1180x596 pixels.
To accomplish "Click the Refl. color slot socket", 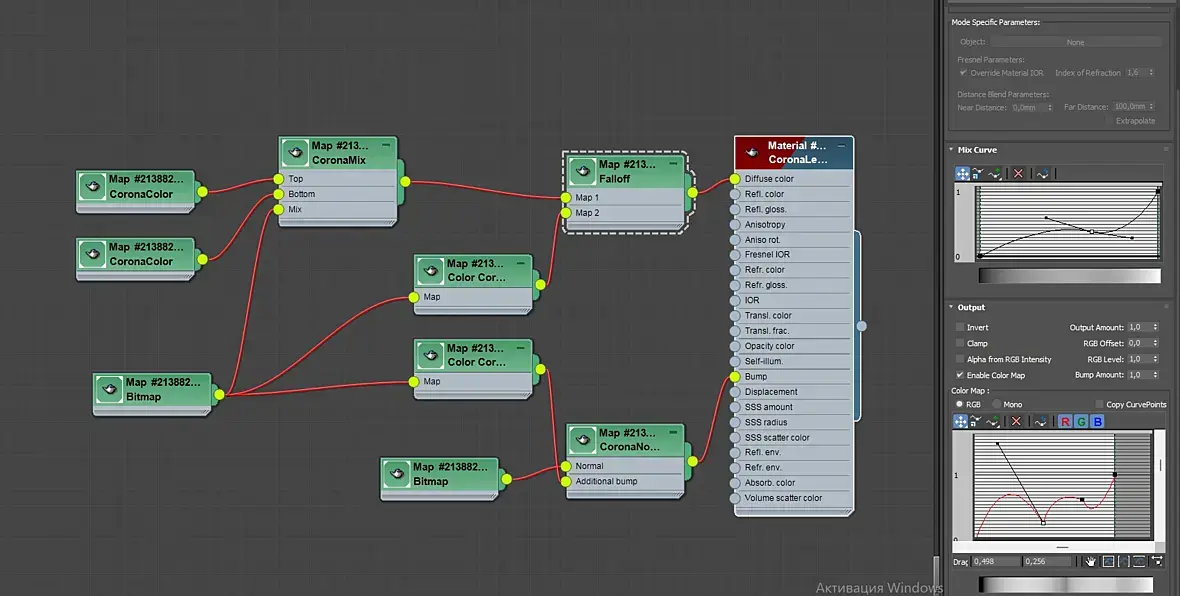I will (735, 194).
